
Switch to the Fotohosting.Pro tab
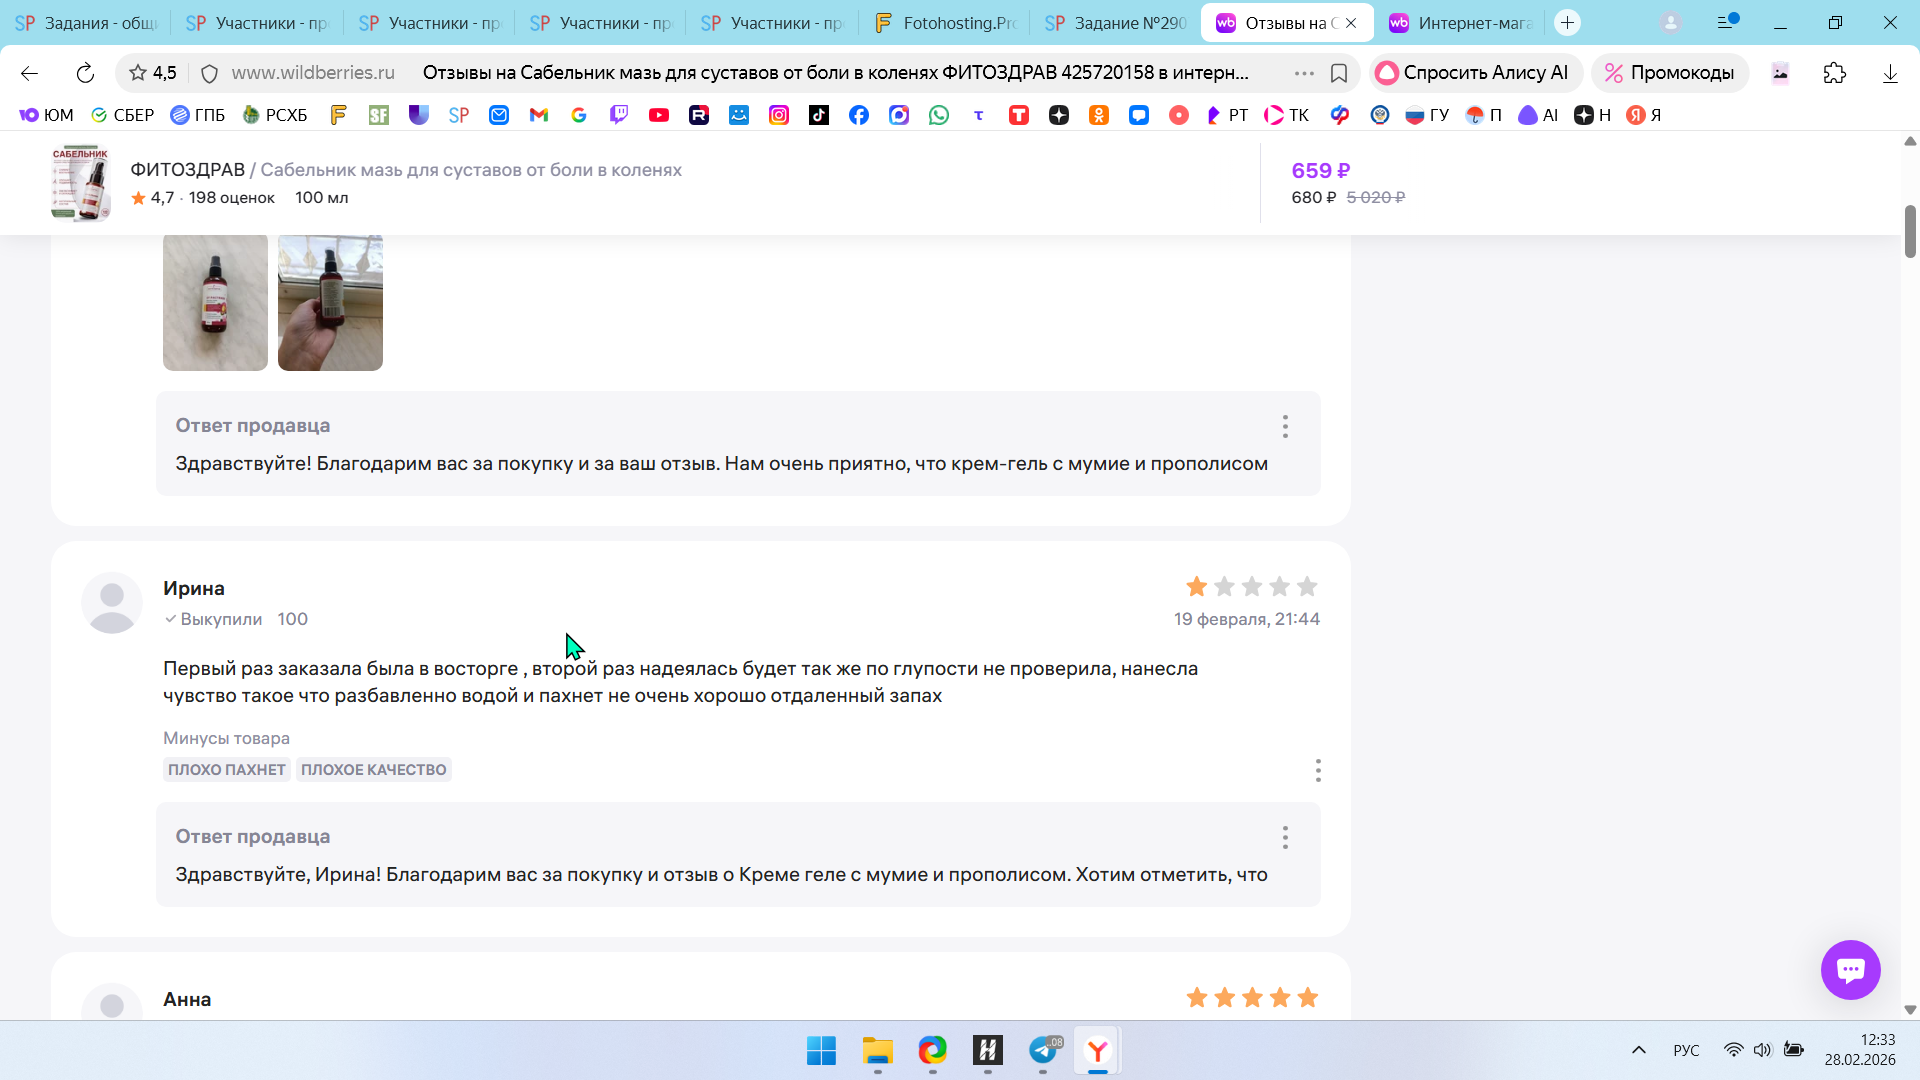(945, 22)
